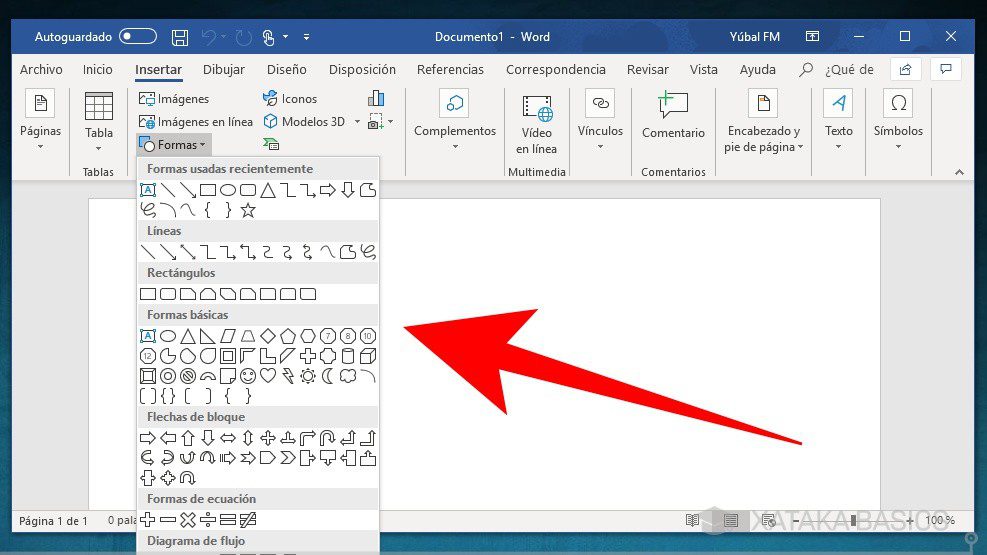Viewport: 987px width, 555px height.
Task: Pick the cube shape in Formas básicas
Action: point(368,356)
